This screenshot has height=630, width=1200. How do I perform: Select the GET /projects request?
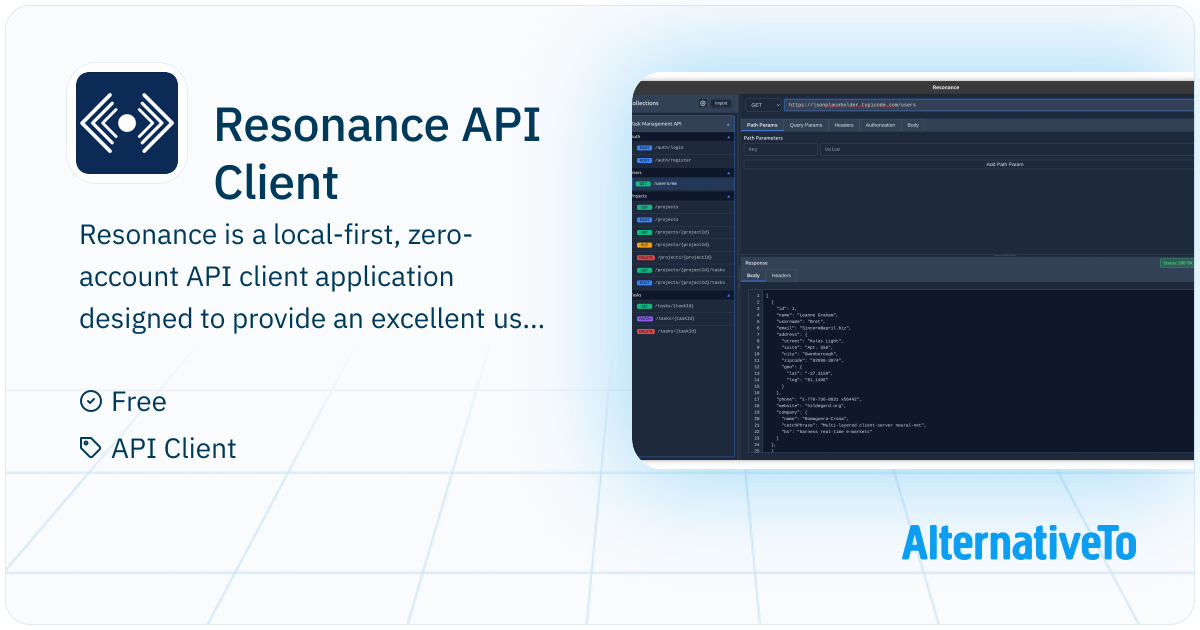pos(683,207)
